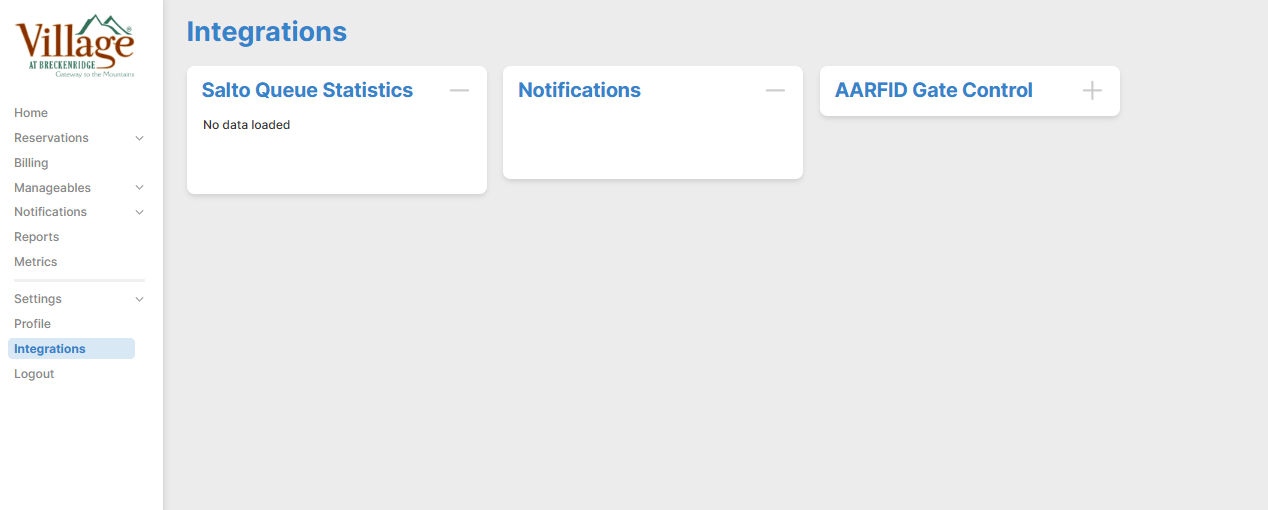Click the 'No data loaded' text
The width and height of the screenshot is (1268, 510).
click(246, 125)
